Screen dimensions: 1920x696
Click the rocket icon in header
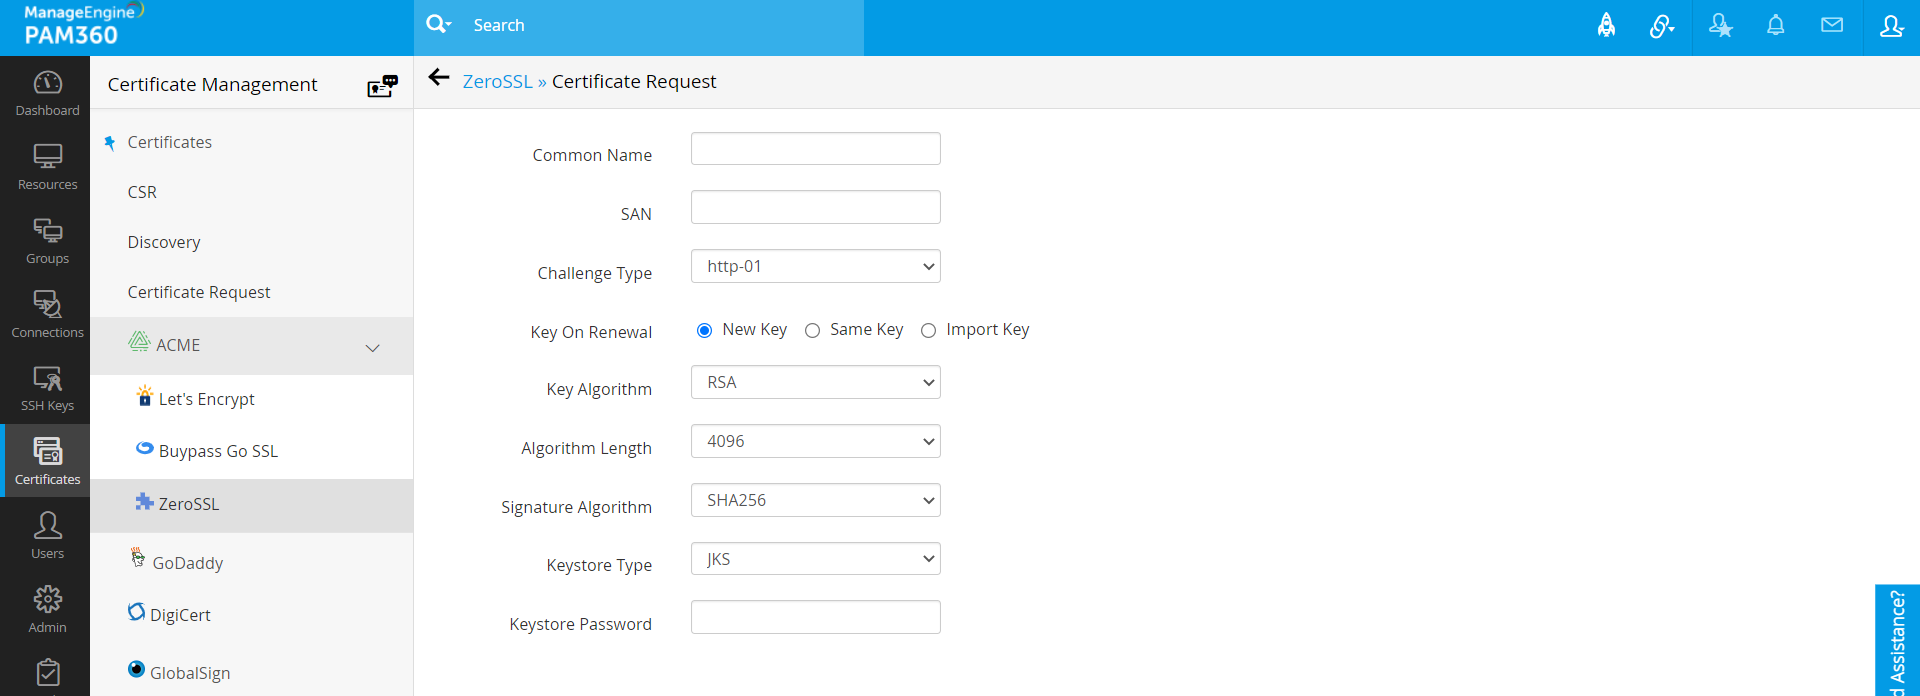pos(1606,26)
